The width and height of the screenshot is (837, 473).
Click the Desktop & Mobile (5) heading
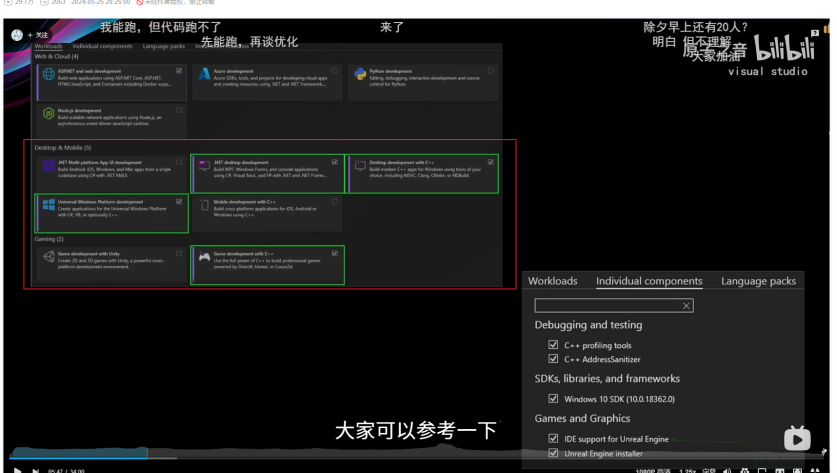tap(62, 148)
